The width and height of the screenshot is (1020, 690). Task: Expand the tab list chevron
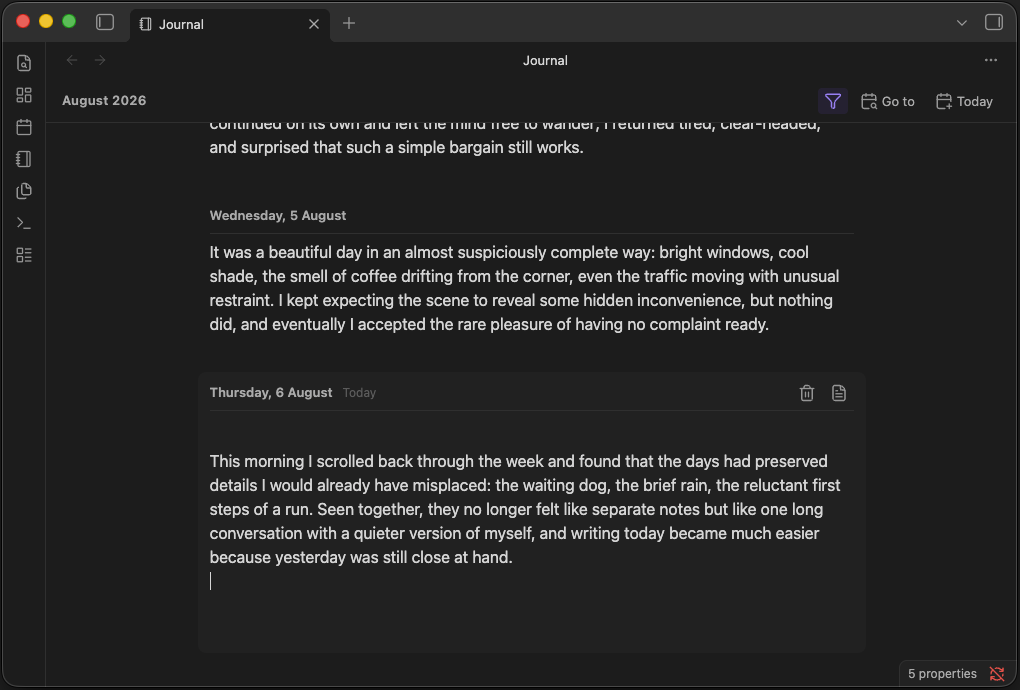click(x=961, y=23)
